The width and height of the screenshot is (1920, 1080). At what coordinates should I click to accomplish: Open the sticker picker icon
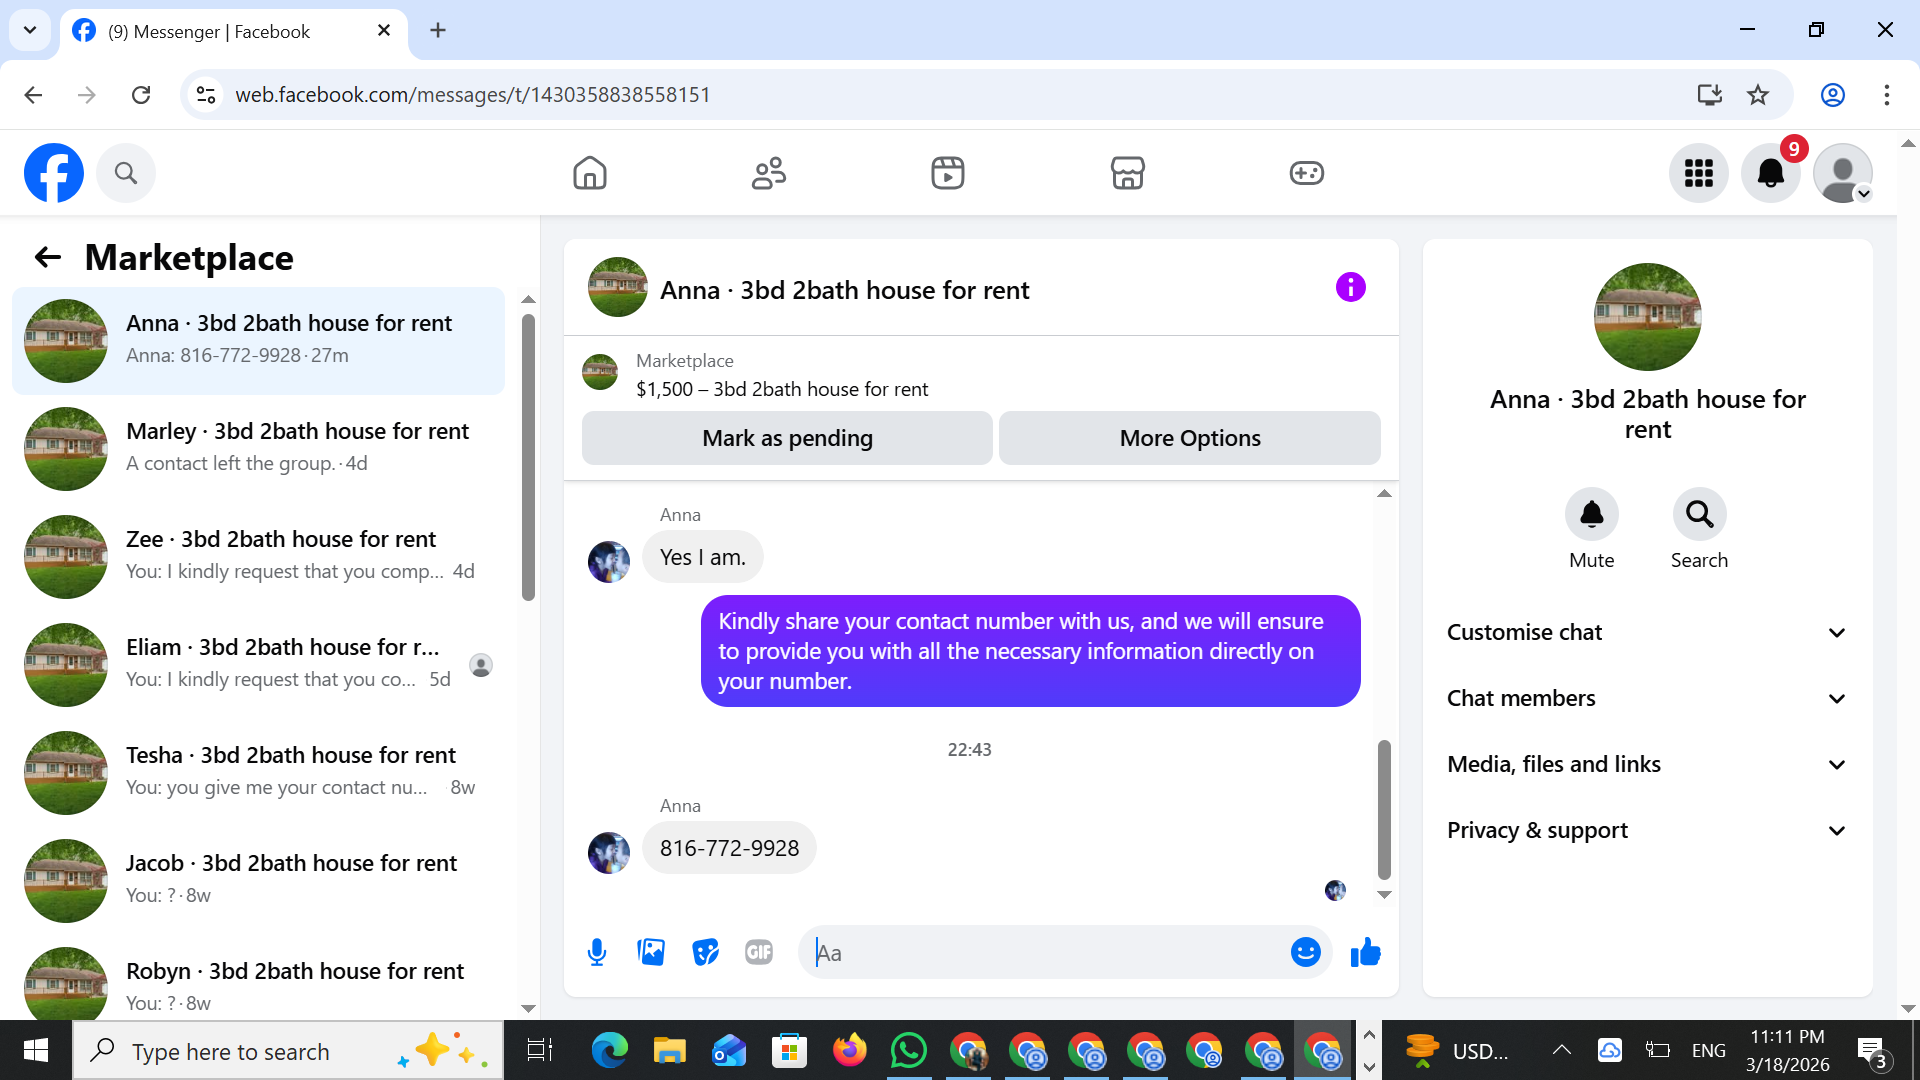point(705,952)
